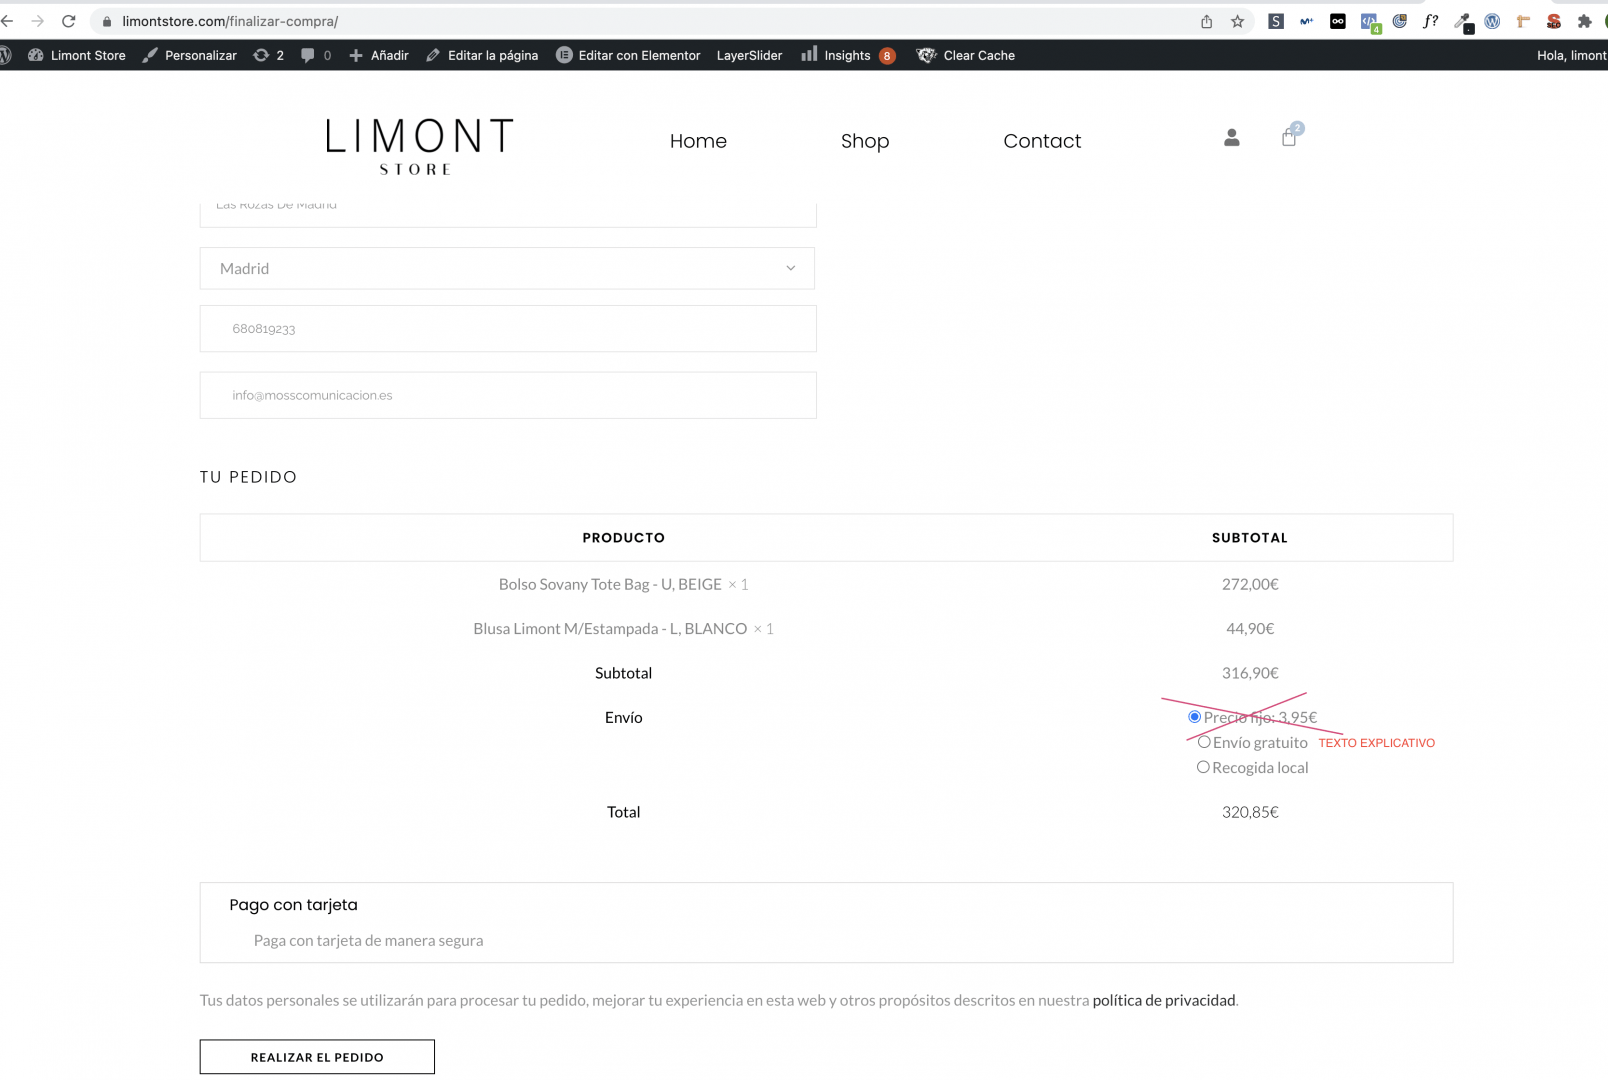Open the S extension icon
Viewport: 1608px width, 1080px height.
1276,21
